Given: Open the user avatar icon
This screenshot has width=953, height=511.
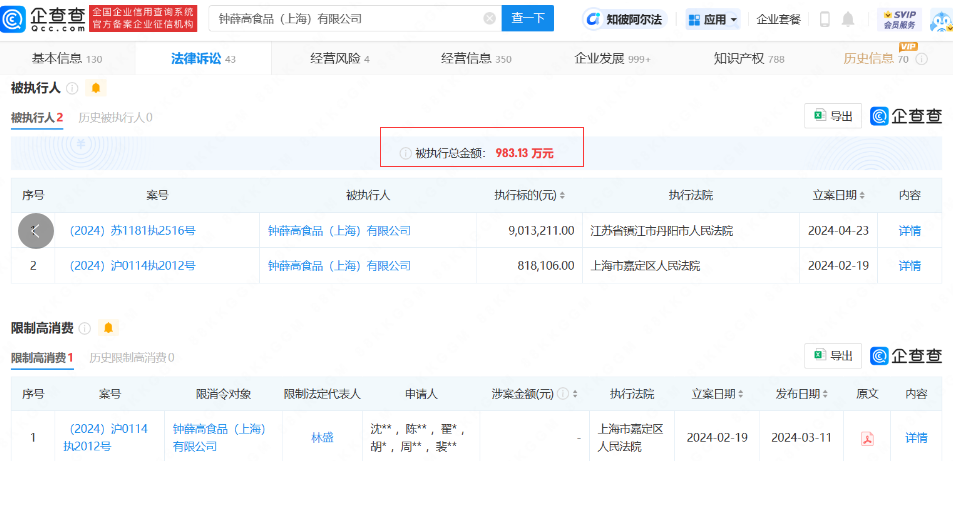Looking at the screenshot, I should point(941,21).
